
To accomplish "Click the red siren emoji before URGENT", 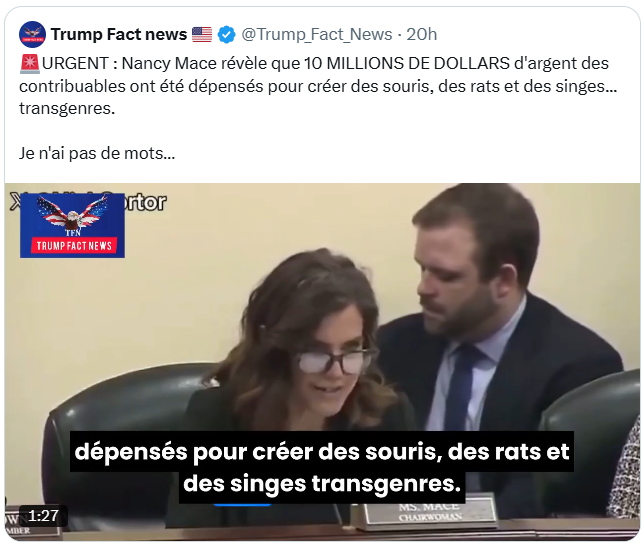I will pyautogui.click(x=30, y=64).
